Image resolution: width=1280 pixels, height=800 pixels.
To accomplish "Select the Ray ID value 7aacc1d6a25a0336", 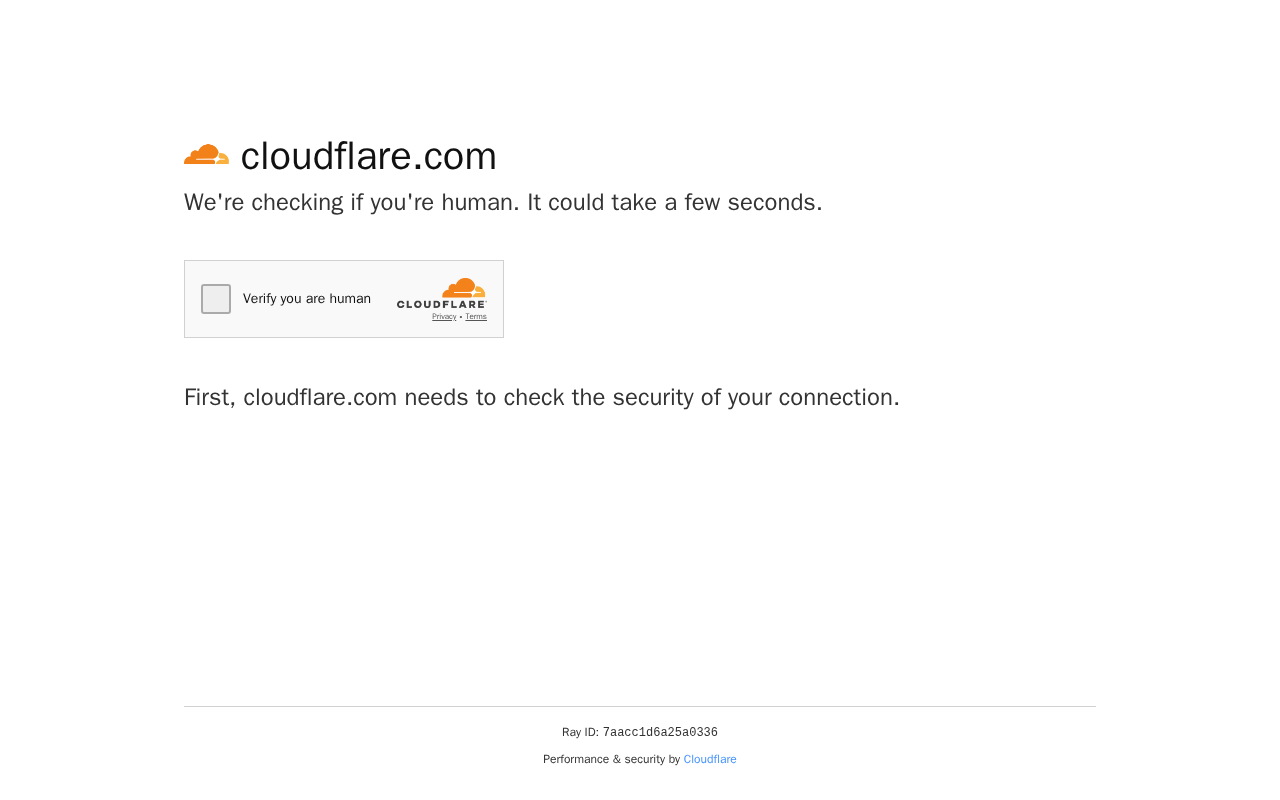I will [660, 733].
